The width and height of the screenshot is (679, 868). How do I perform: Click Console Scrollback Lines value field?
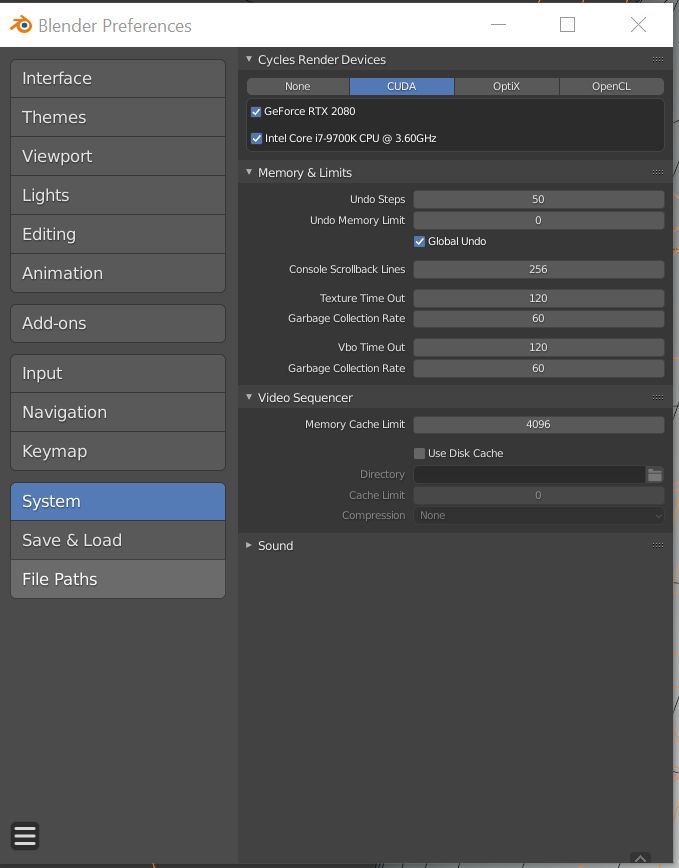click(538, 270)
